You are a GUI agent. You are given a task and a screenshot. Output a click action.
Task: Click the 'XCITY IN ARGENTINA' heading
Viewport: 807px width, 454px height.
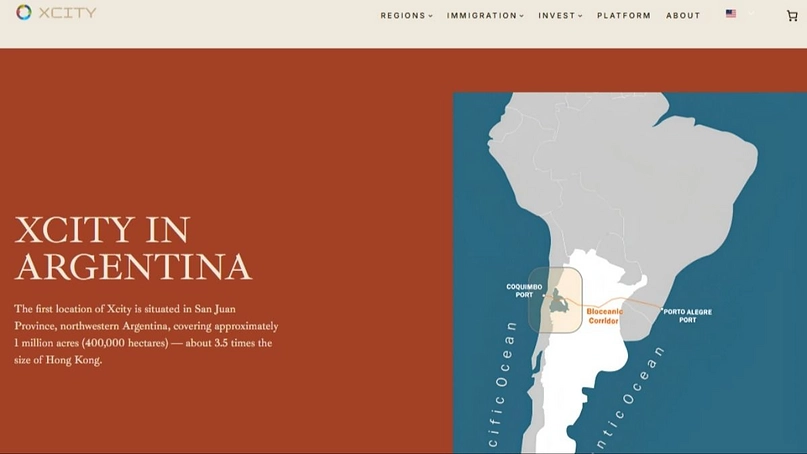(133, 248)
